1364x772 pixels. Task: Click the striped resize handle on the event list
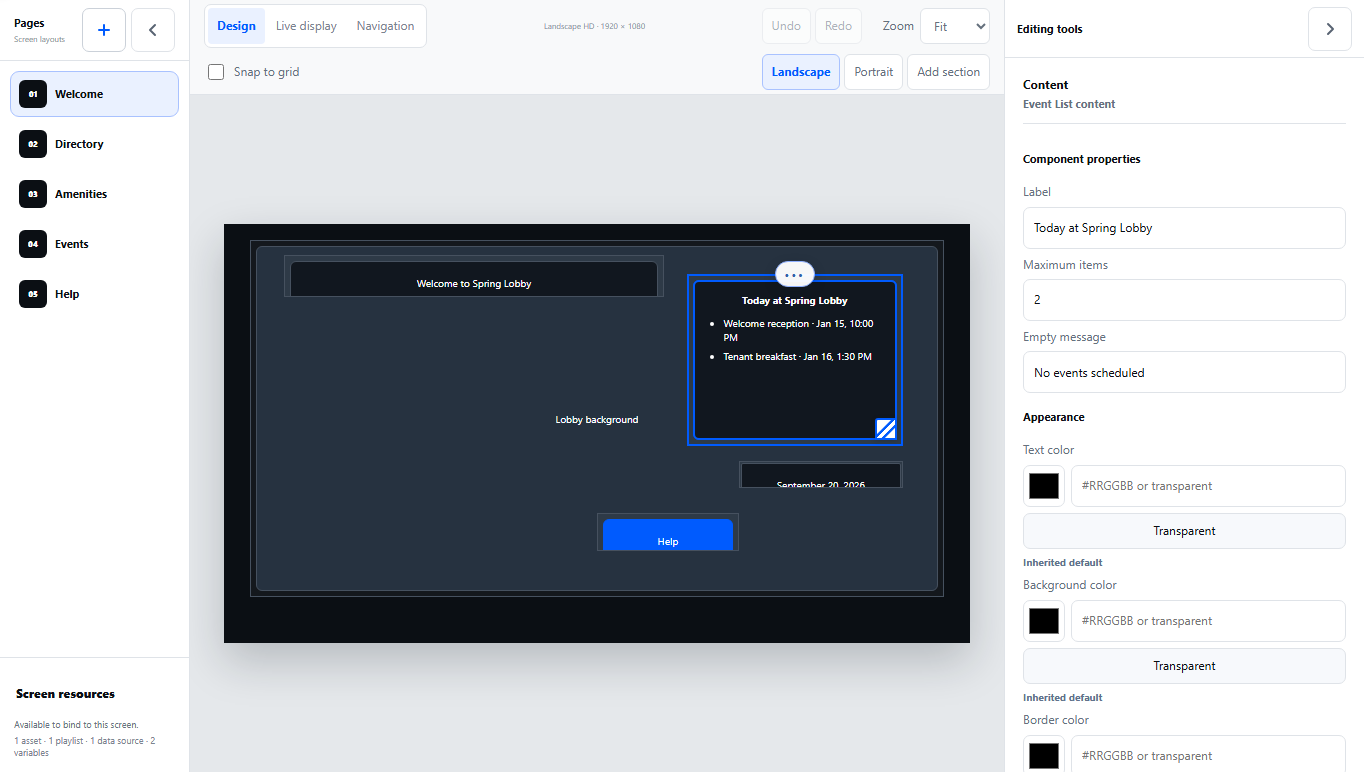pos(886,429)
